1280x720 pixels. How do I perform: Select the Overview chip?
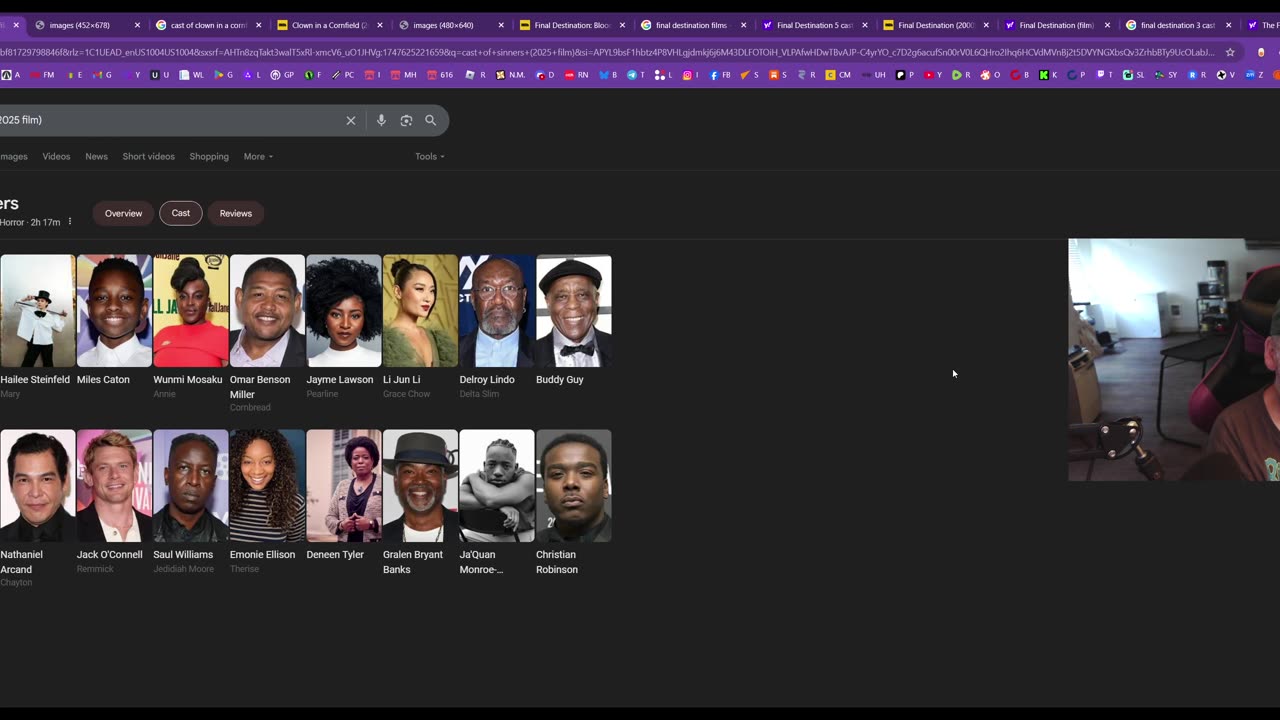pos(124,213)
